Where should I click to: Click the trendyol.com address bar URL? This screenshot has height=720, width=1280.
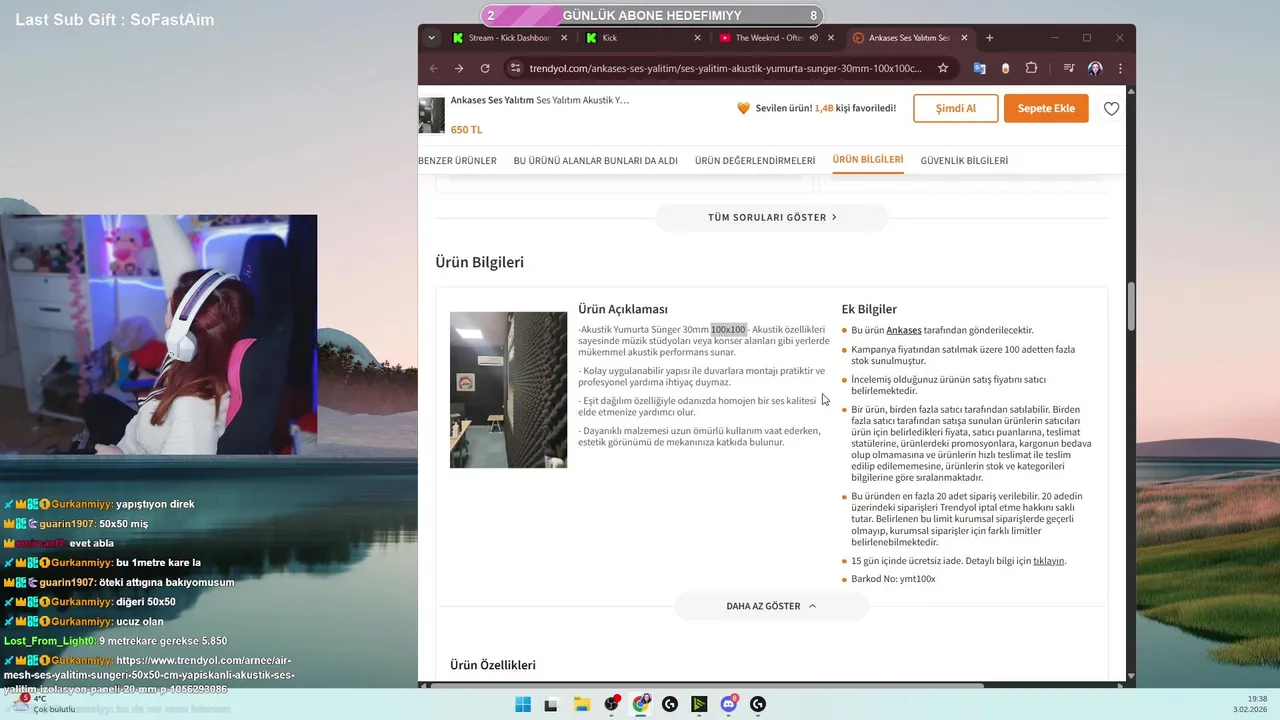tap(726, 68)
